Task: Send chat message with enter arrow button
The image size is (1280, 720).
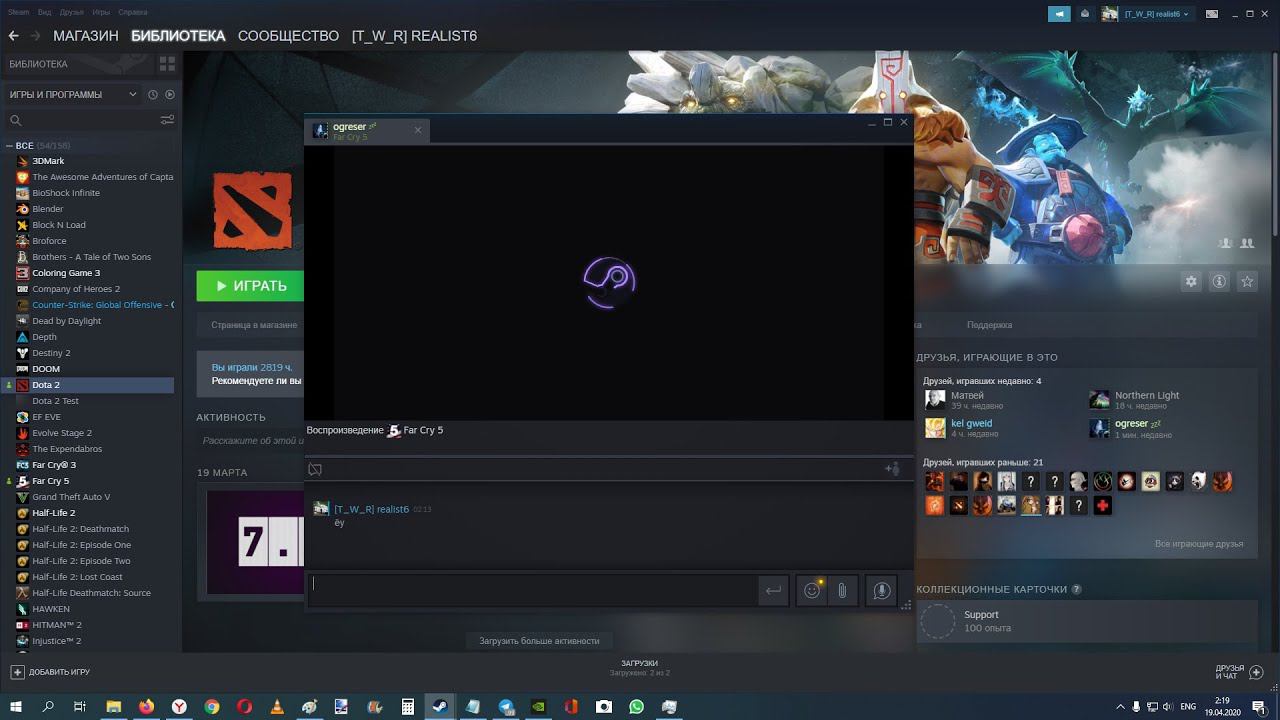Action: pyautogui.click(x=773, y=591)
